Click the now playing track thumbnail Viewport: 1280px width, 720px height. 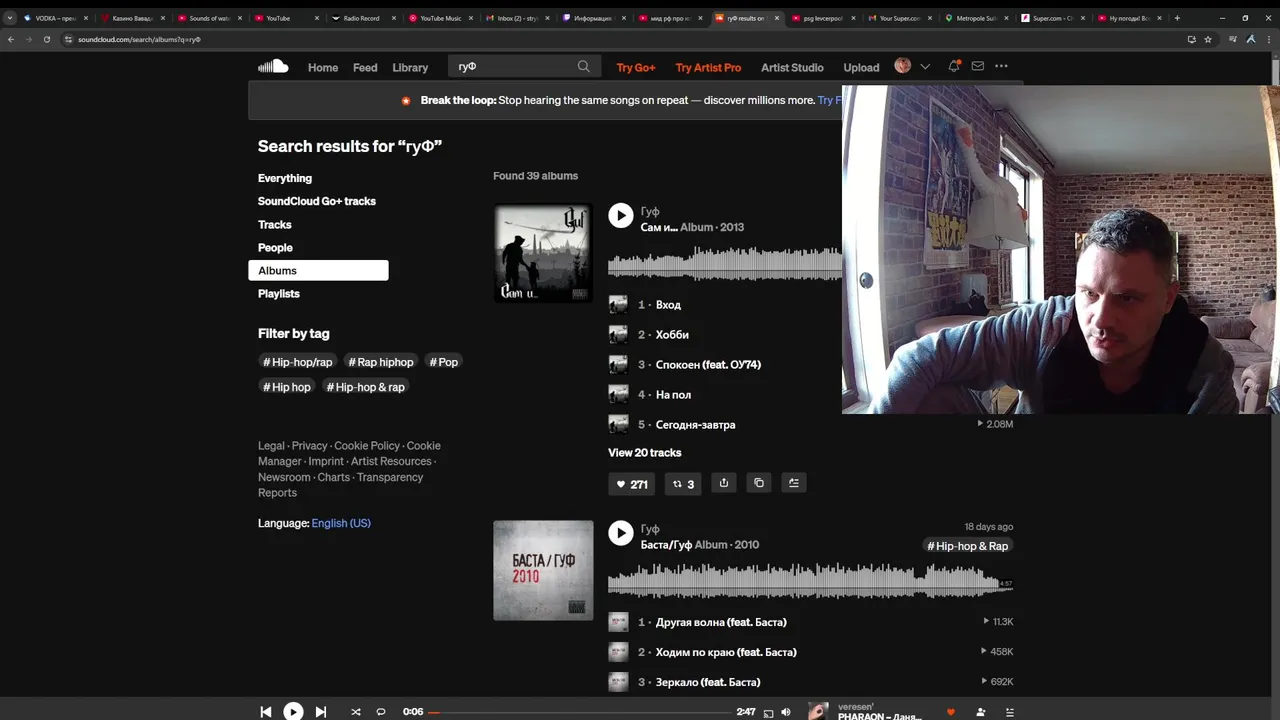[x=818, y=711]
